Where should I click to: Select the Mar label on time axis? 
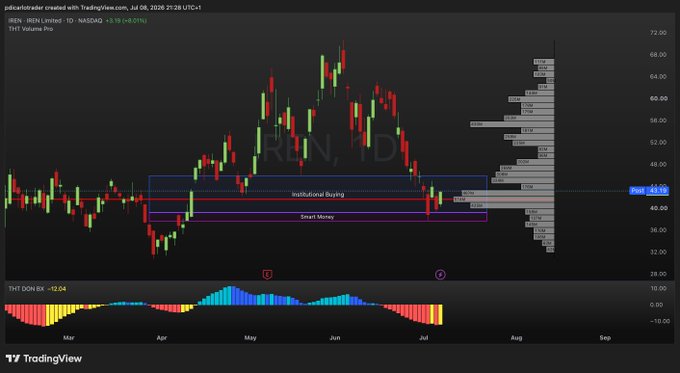69,338
